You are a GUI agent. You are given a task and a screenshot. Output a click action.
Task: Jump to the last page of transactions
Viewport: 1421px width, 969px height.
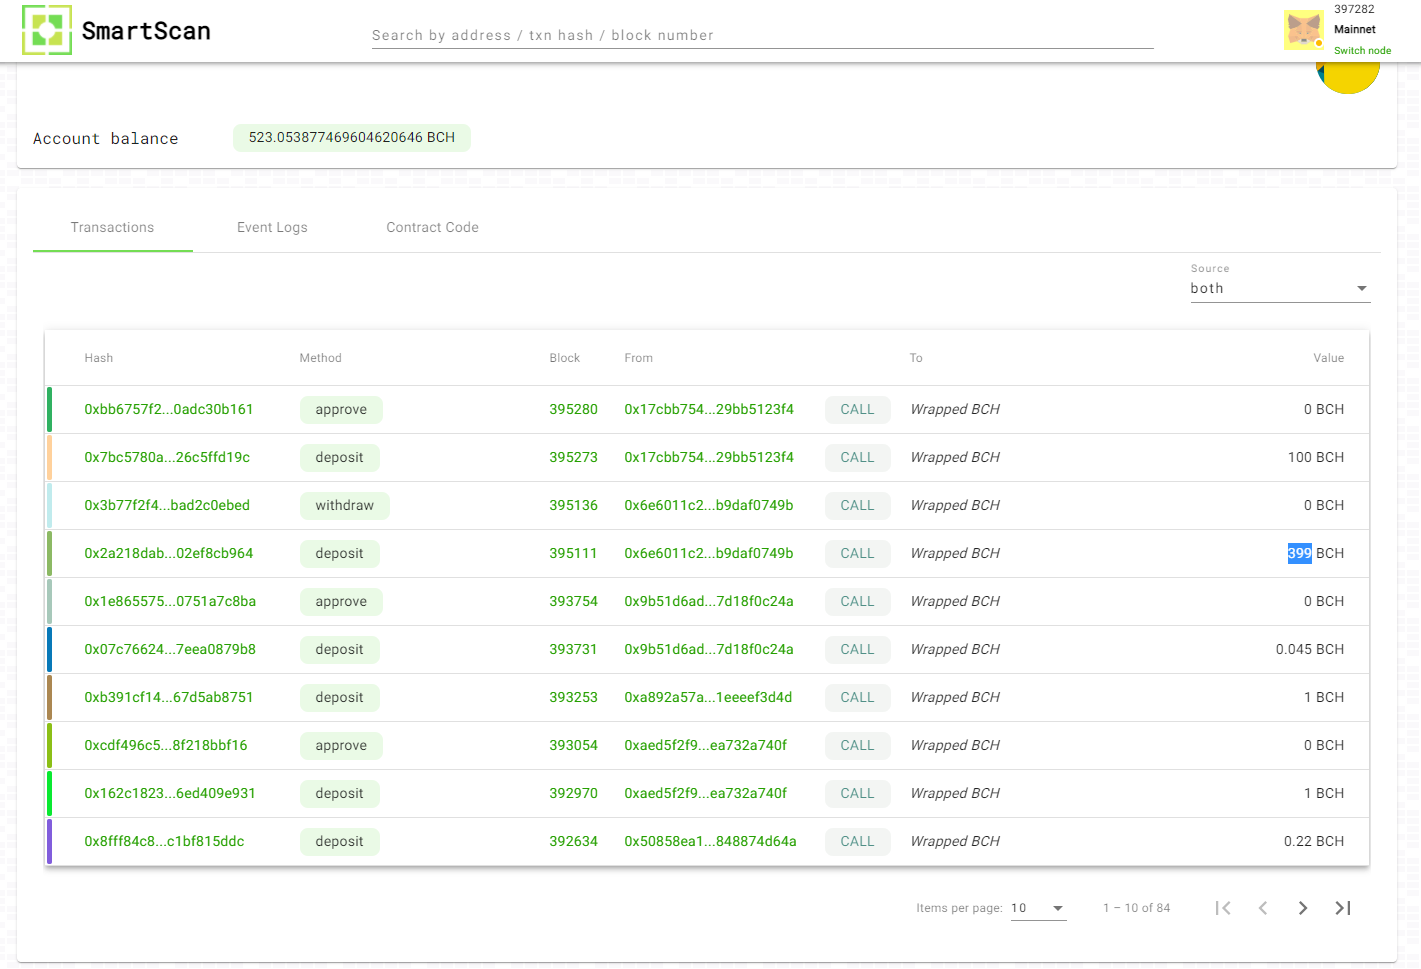pos(1343,908)
